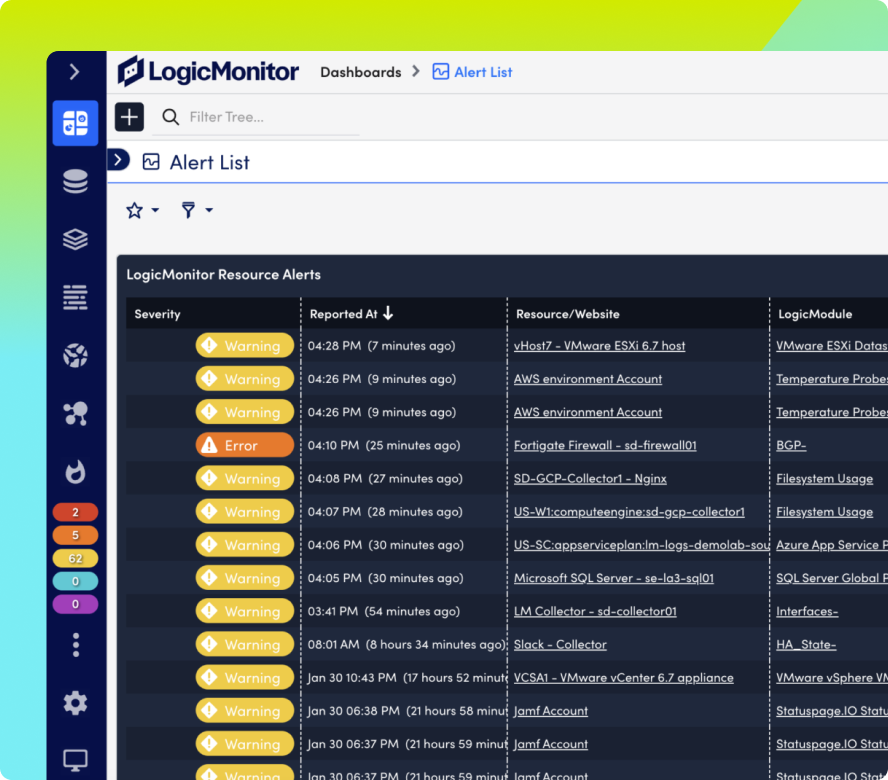Click Warning badge for Slack - Collector row
The width and height of the screenshot is (888, 780).
[x=245, y=645]
